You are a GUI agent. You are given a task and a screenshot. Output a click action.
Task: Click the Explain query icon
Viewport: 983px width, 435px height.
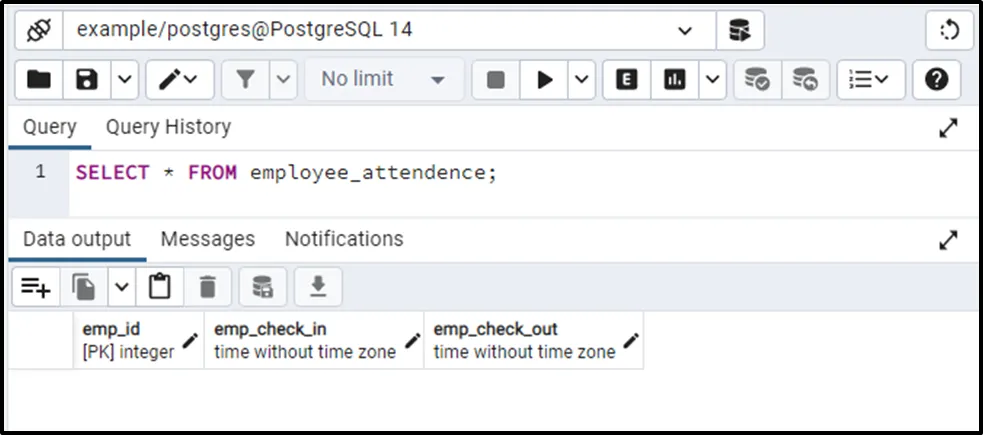pos(627,80)
